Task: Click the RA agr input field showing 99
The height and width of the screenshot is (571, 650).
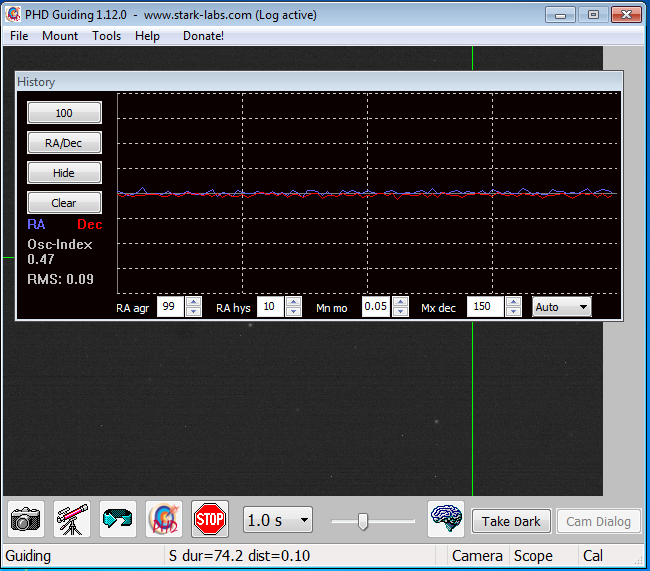Action: tap(171, 307)
